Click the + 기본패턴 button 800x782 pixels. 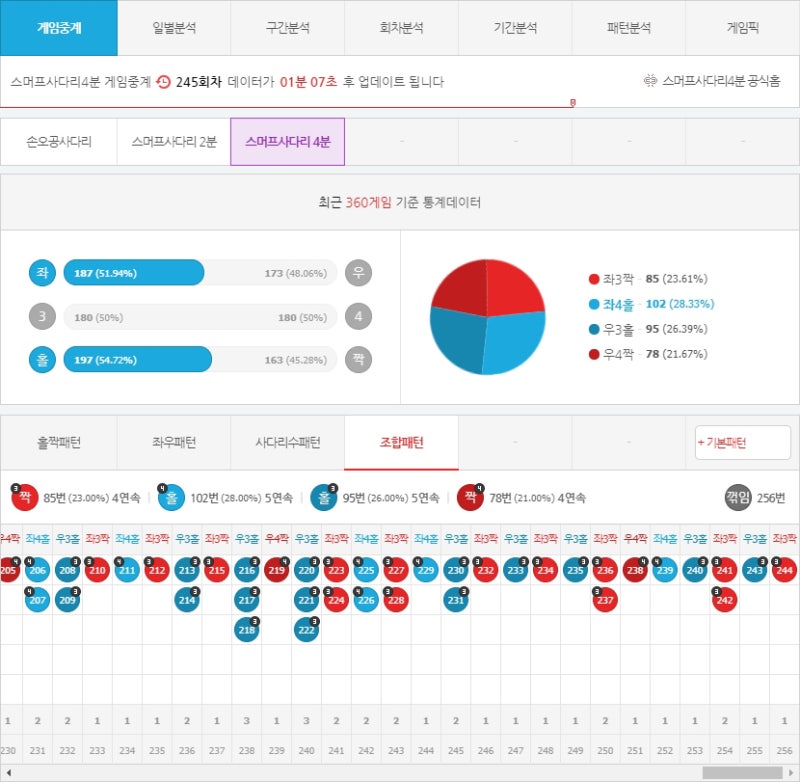click(x=742, y=442)
